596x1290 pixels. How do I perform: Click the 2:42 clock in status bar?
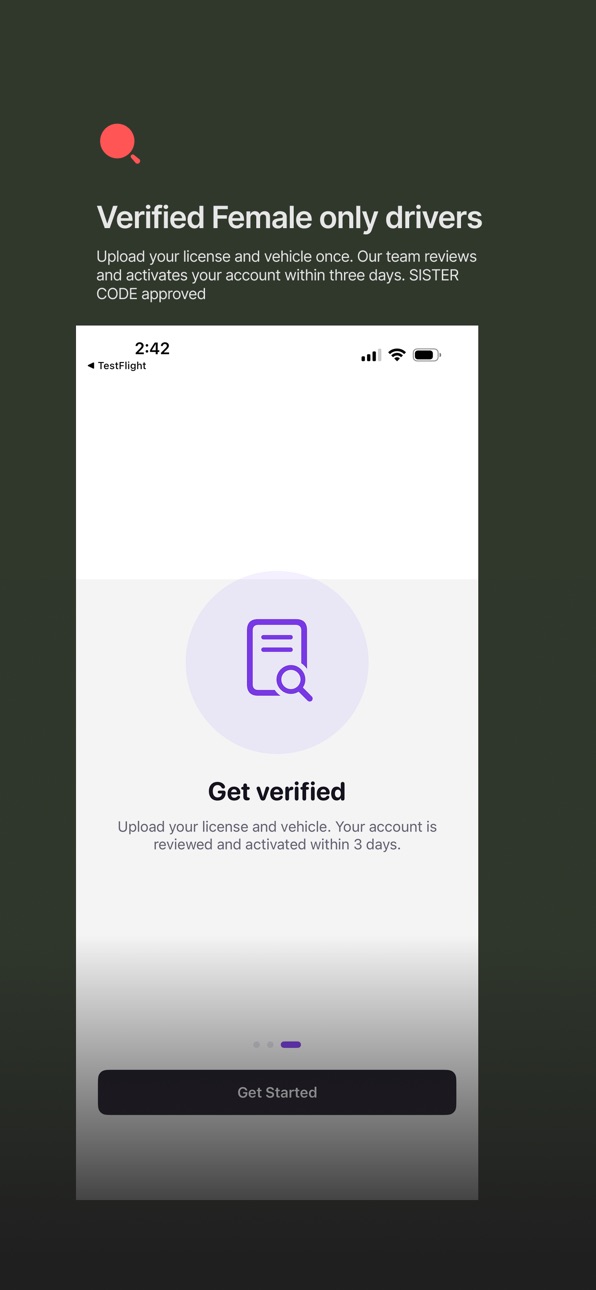coord(152,348)
